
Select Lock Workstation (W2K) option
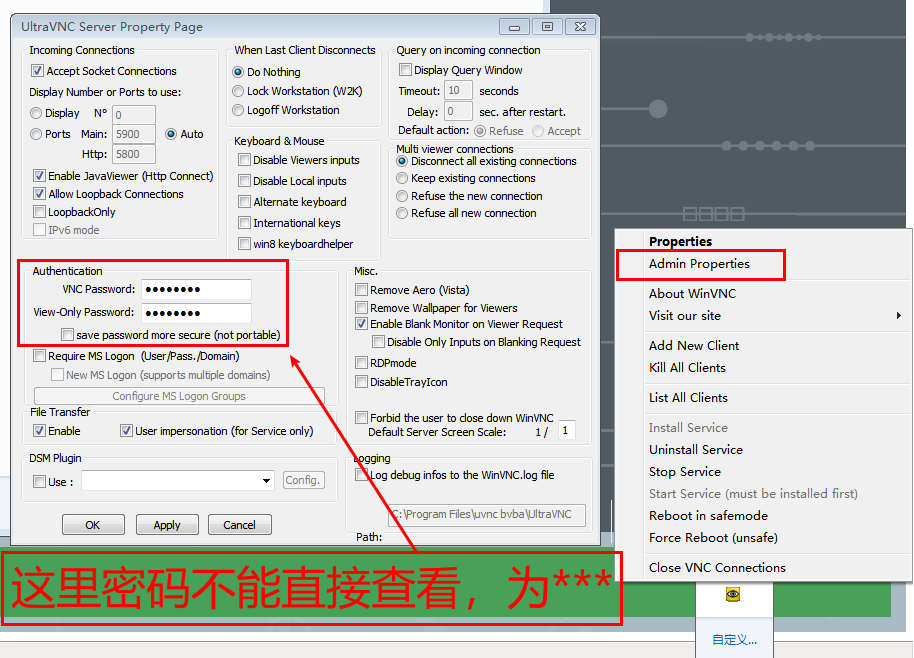238,91
